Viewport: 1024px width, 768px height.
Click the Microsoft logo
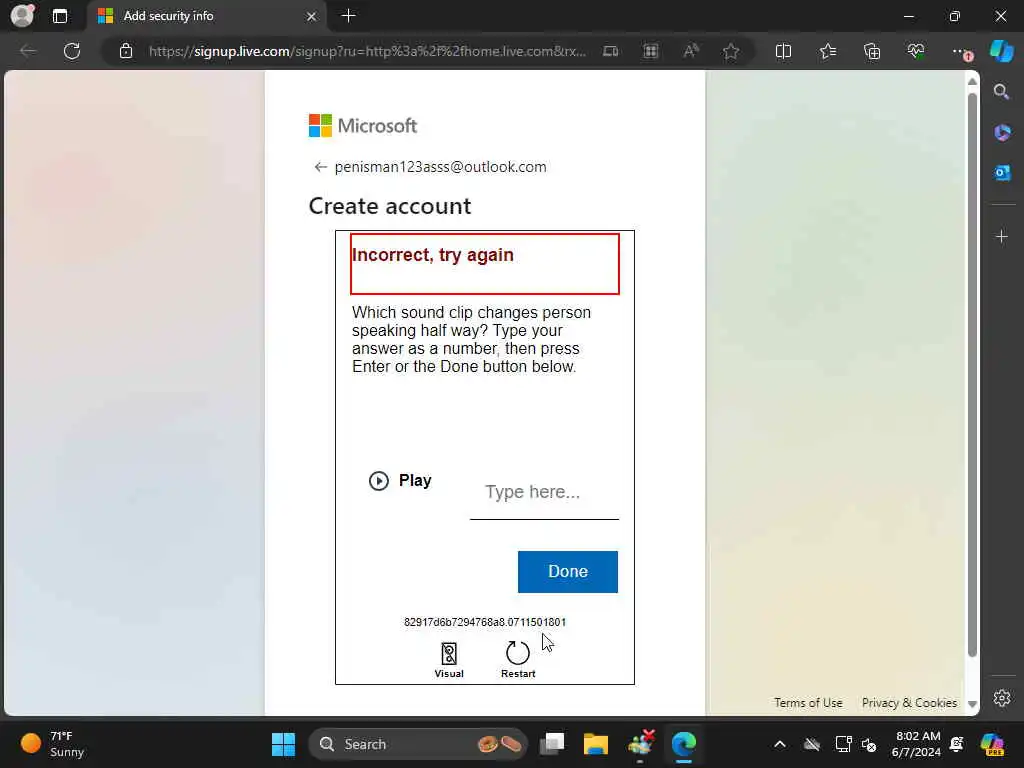point(362,125)
